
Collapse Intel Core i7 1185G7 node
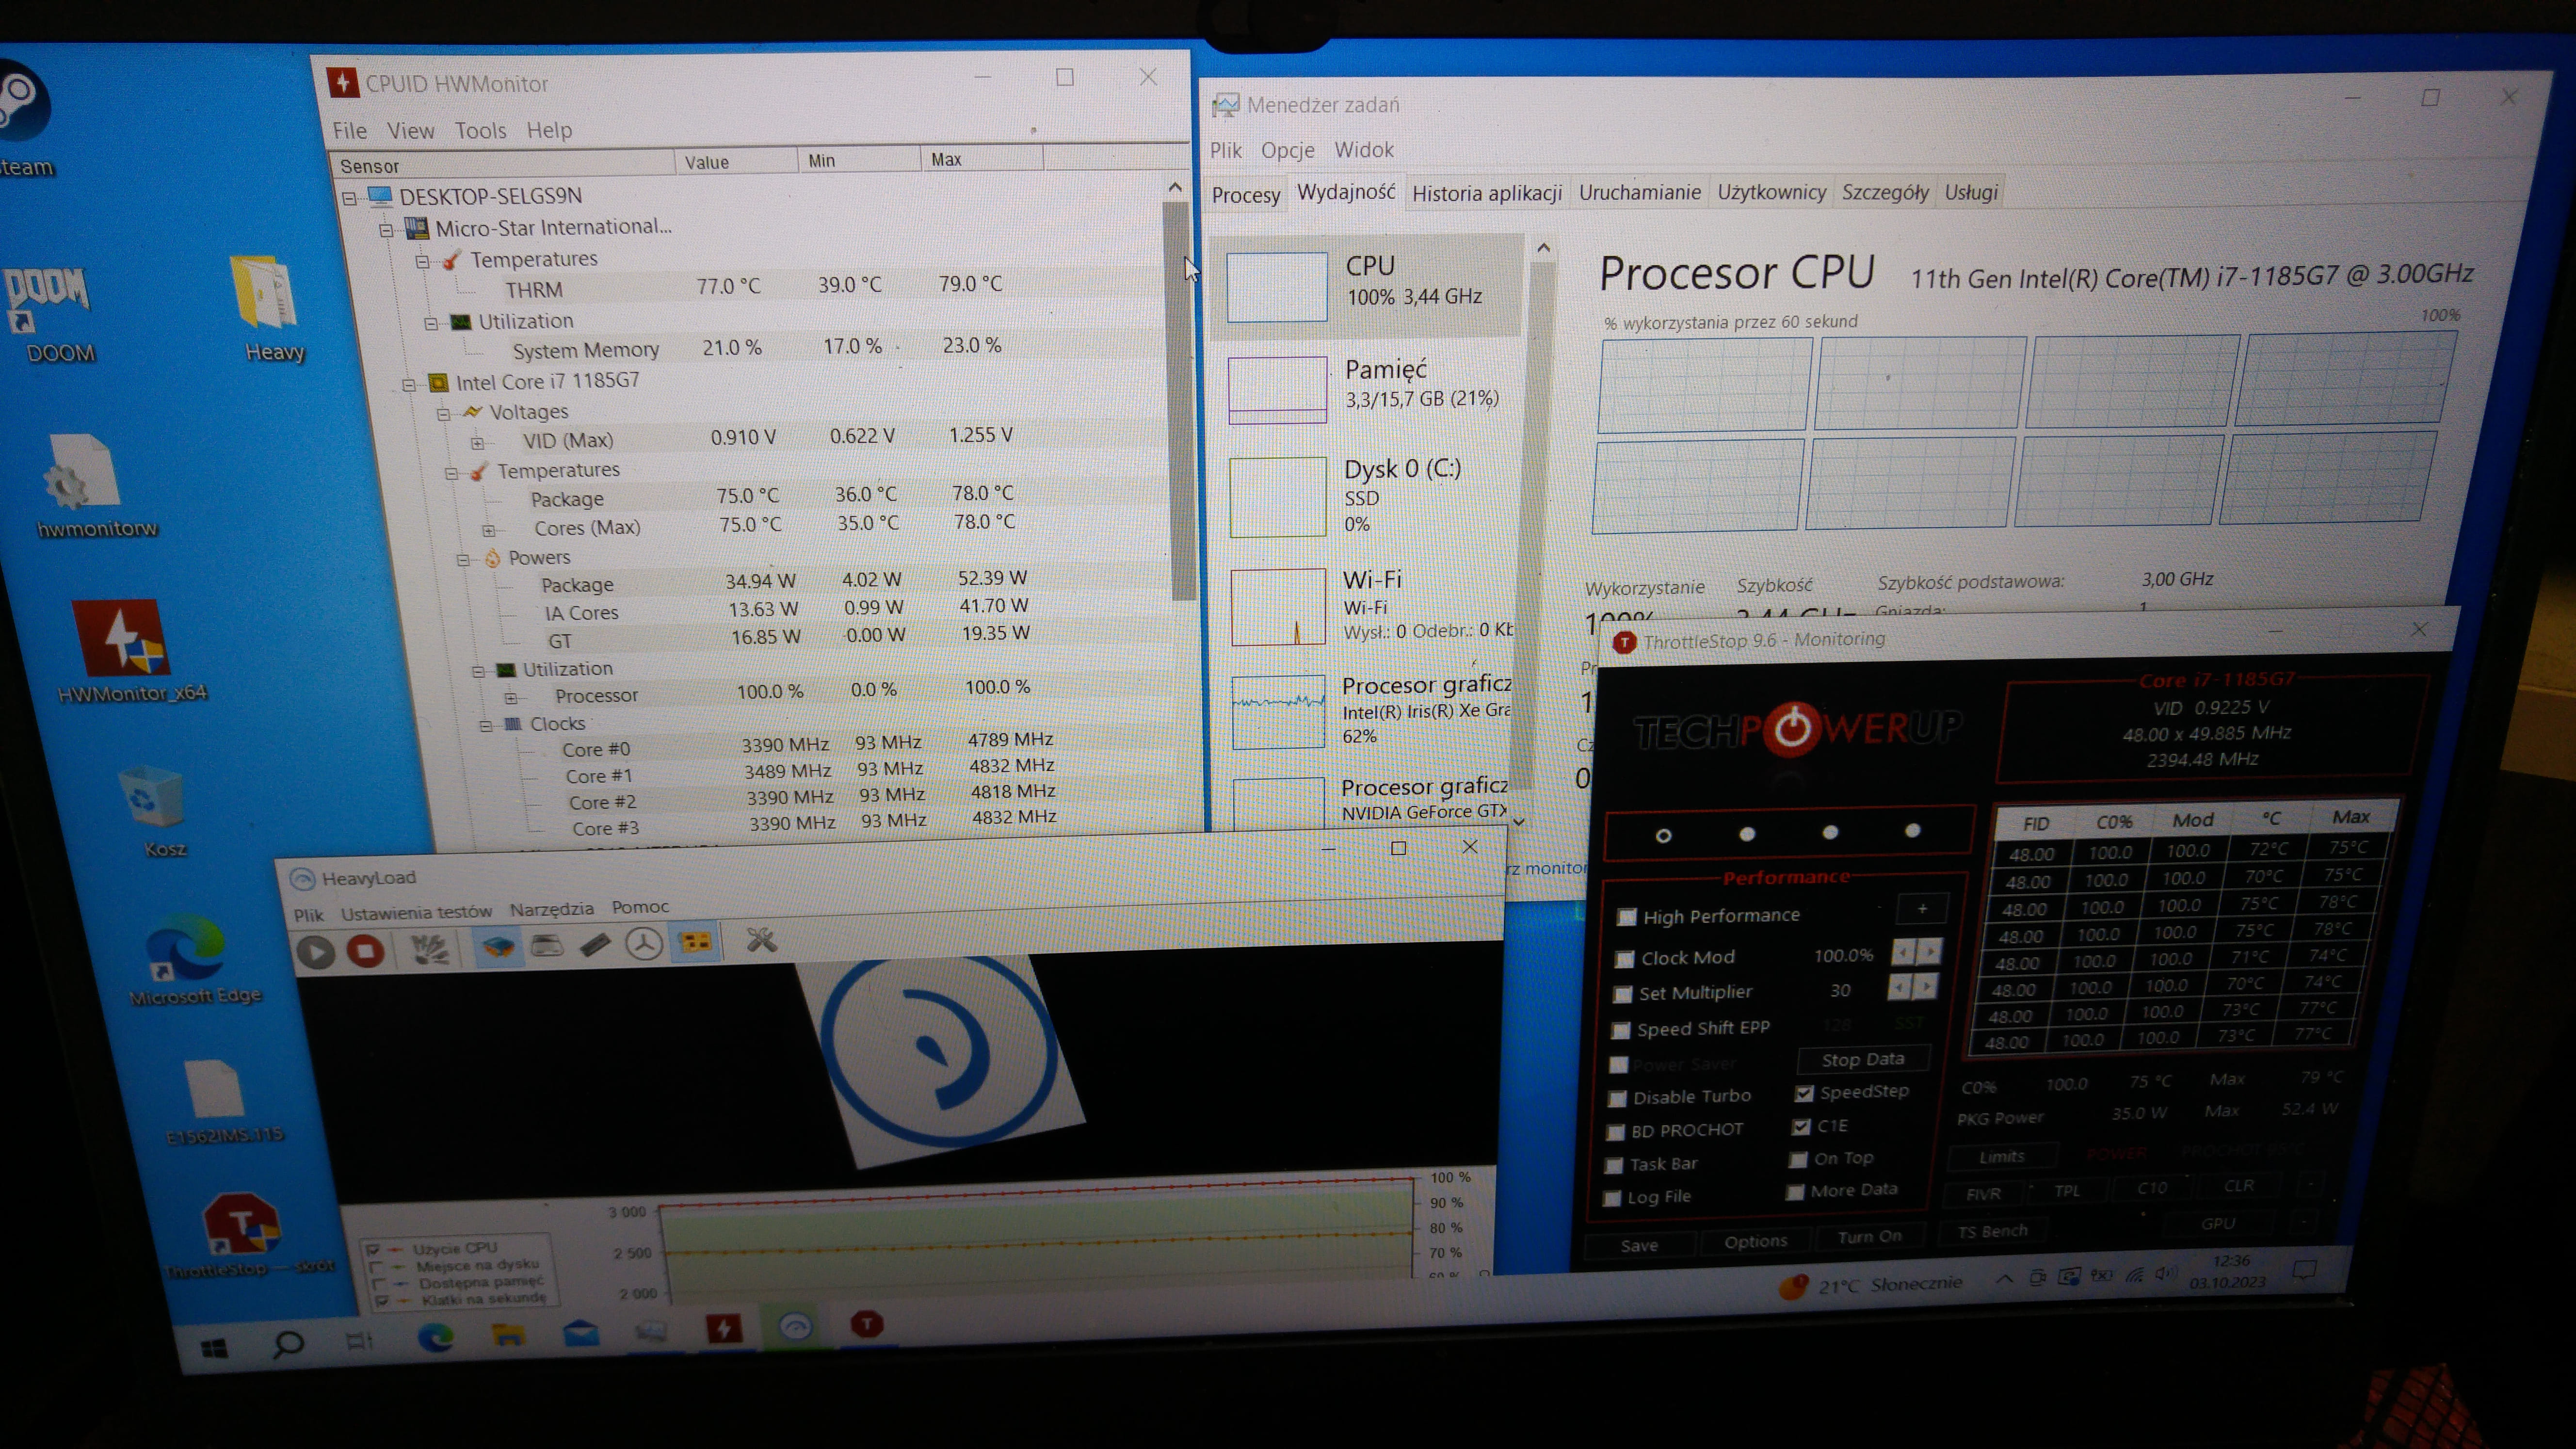tap(409, 385)
